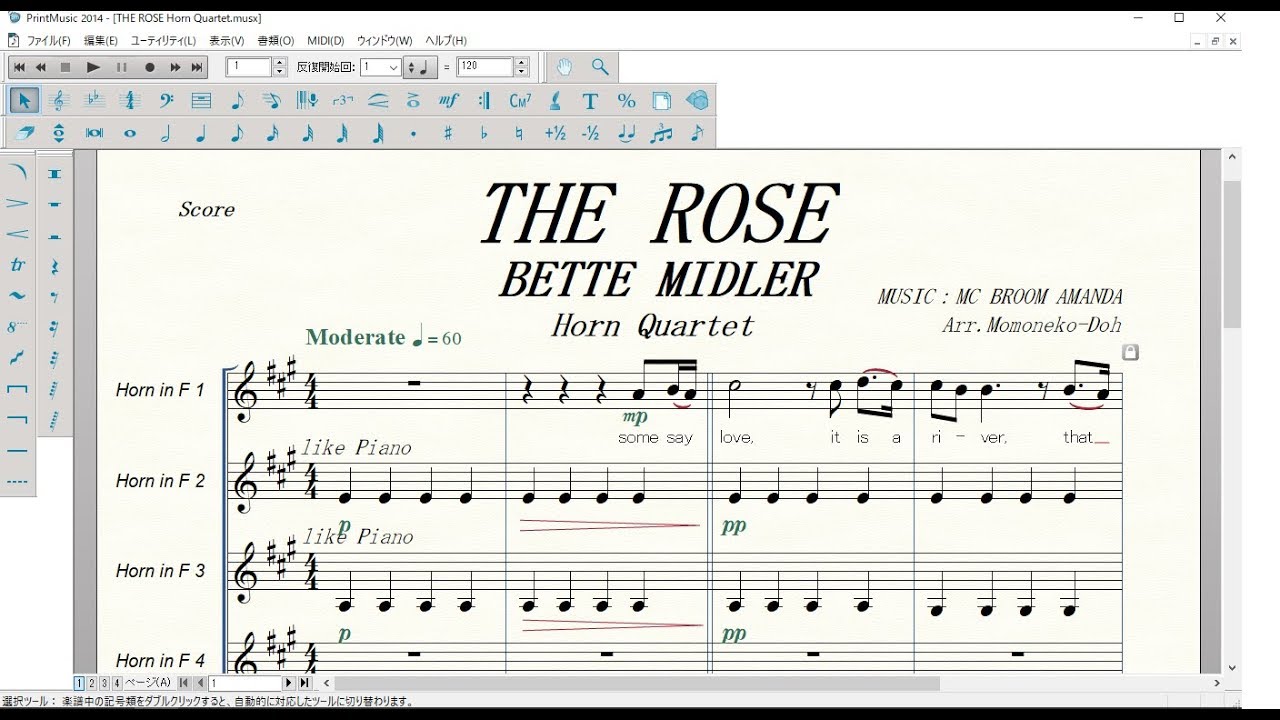Select the Repeat tool
The image size is (1280, 720).
484,101
